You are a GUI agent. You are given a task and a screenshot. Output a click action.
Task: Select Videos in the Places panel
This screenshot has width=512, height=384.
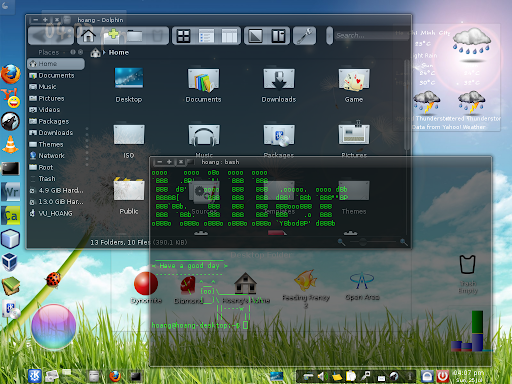56,110
